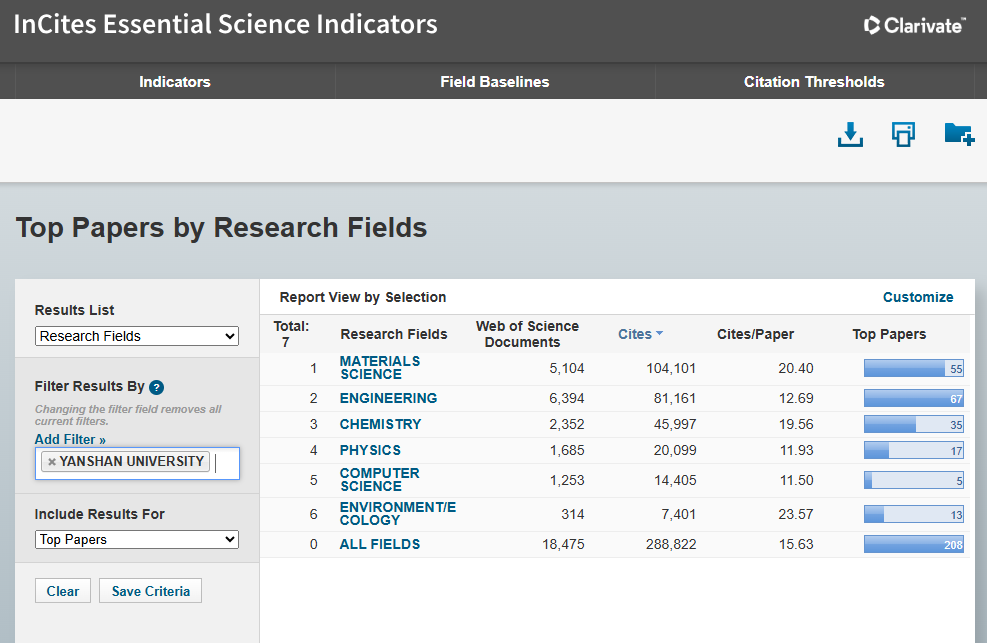This screenshot has width=987, height=643.
Task: Click the download report icon
Action: coord(850,134)
